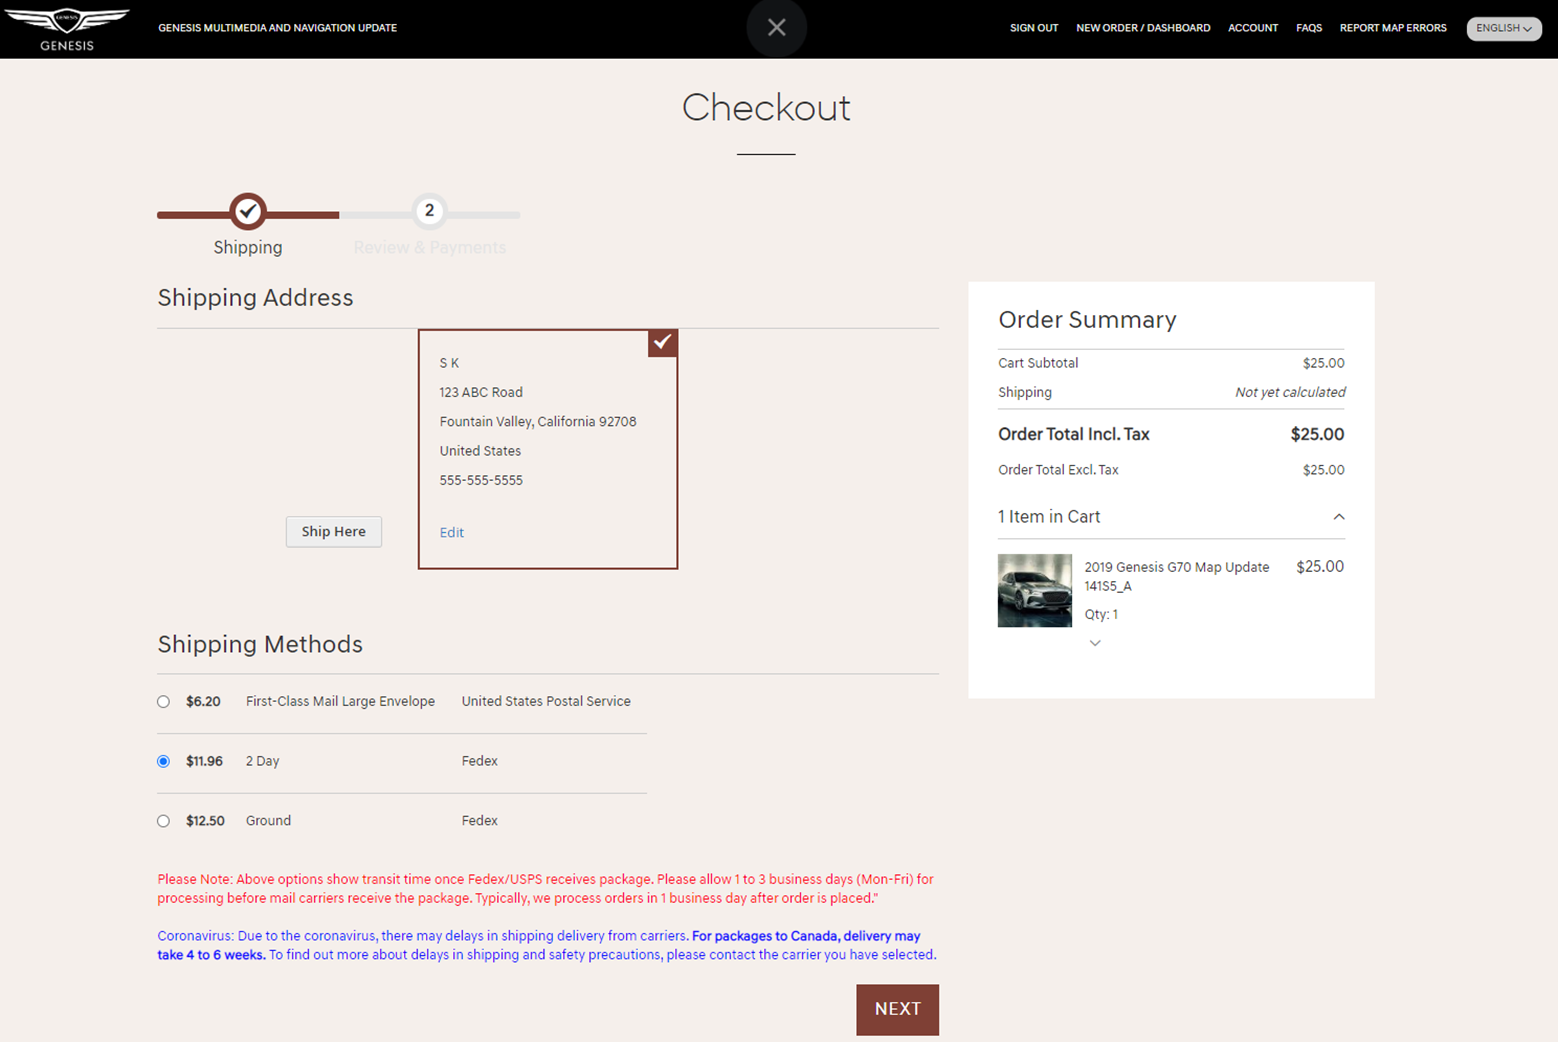The width and height of the screenshot is (1558, 1042).
Task: Click selected address checkmark badge
Action: 663,343
